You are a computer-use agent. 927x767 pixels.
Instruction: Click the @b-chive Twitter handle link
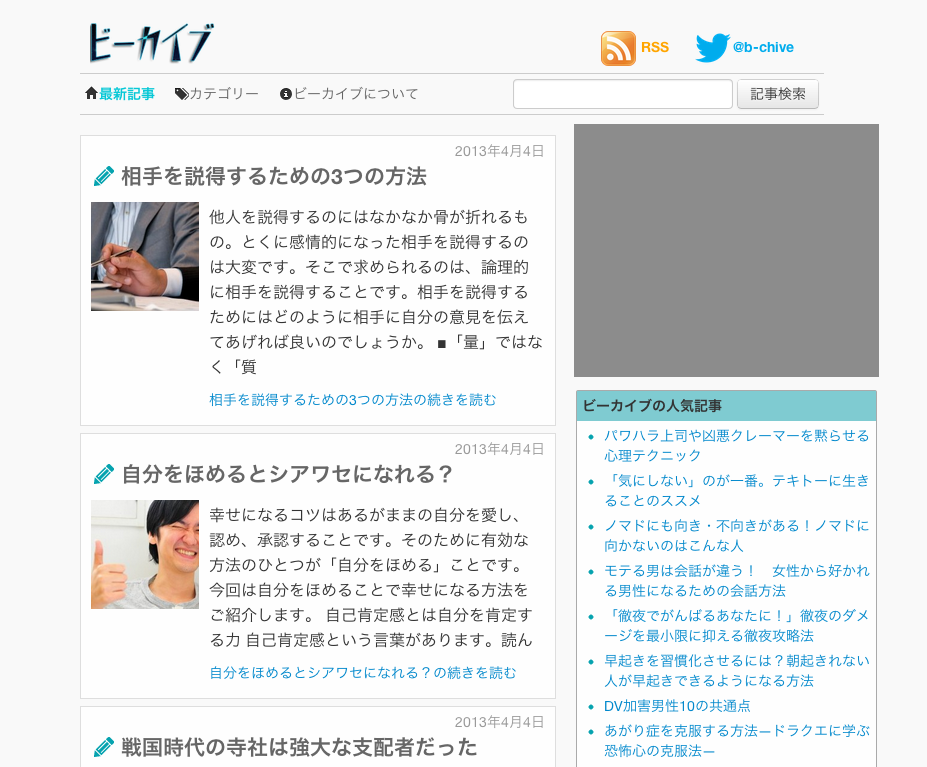click(x=763, y=47)
